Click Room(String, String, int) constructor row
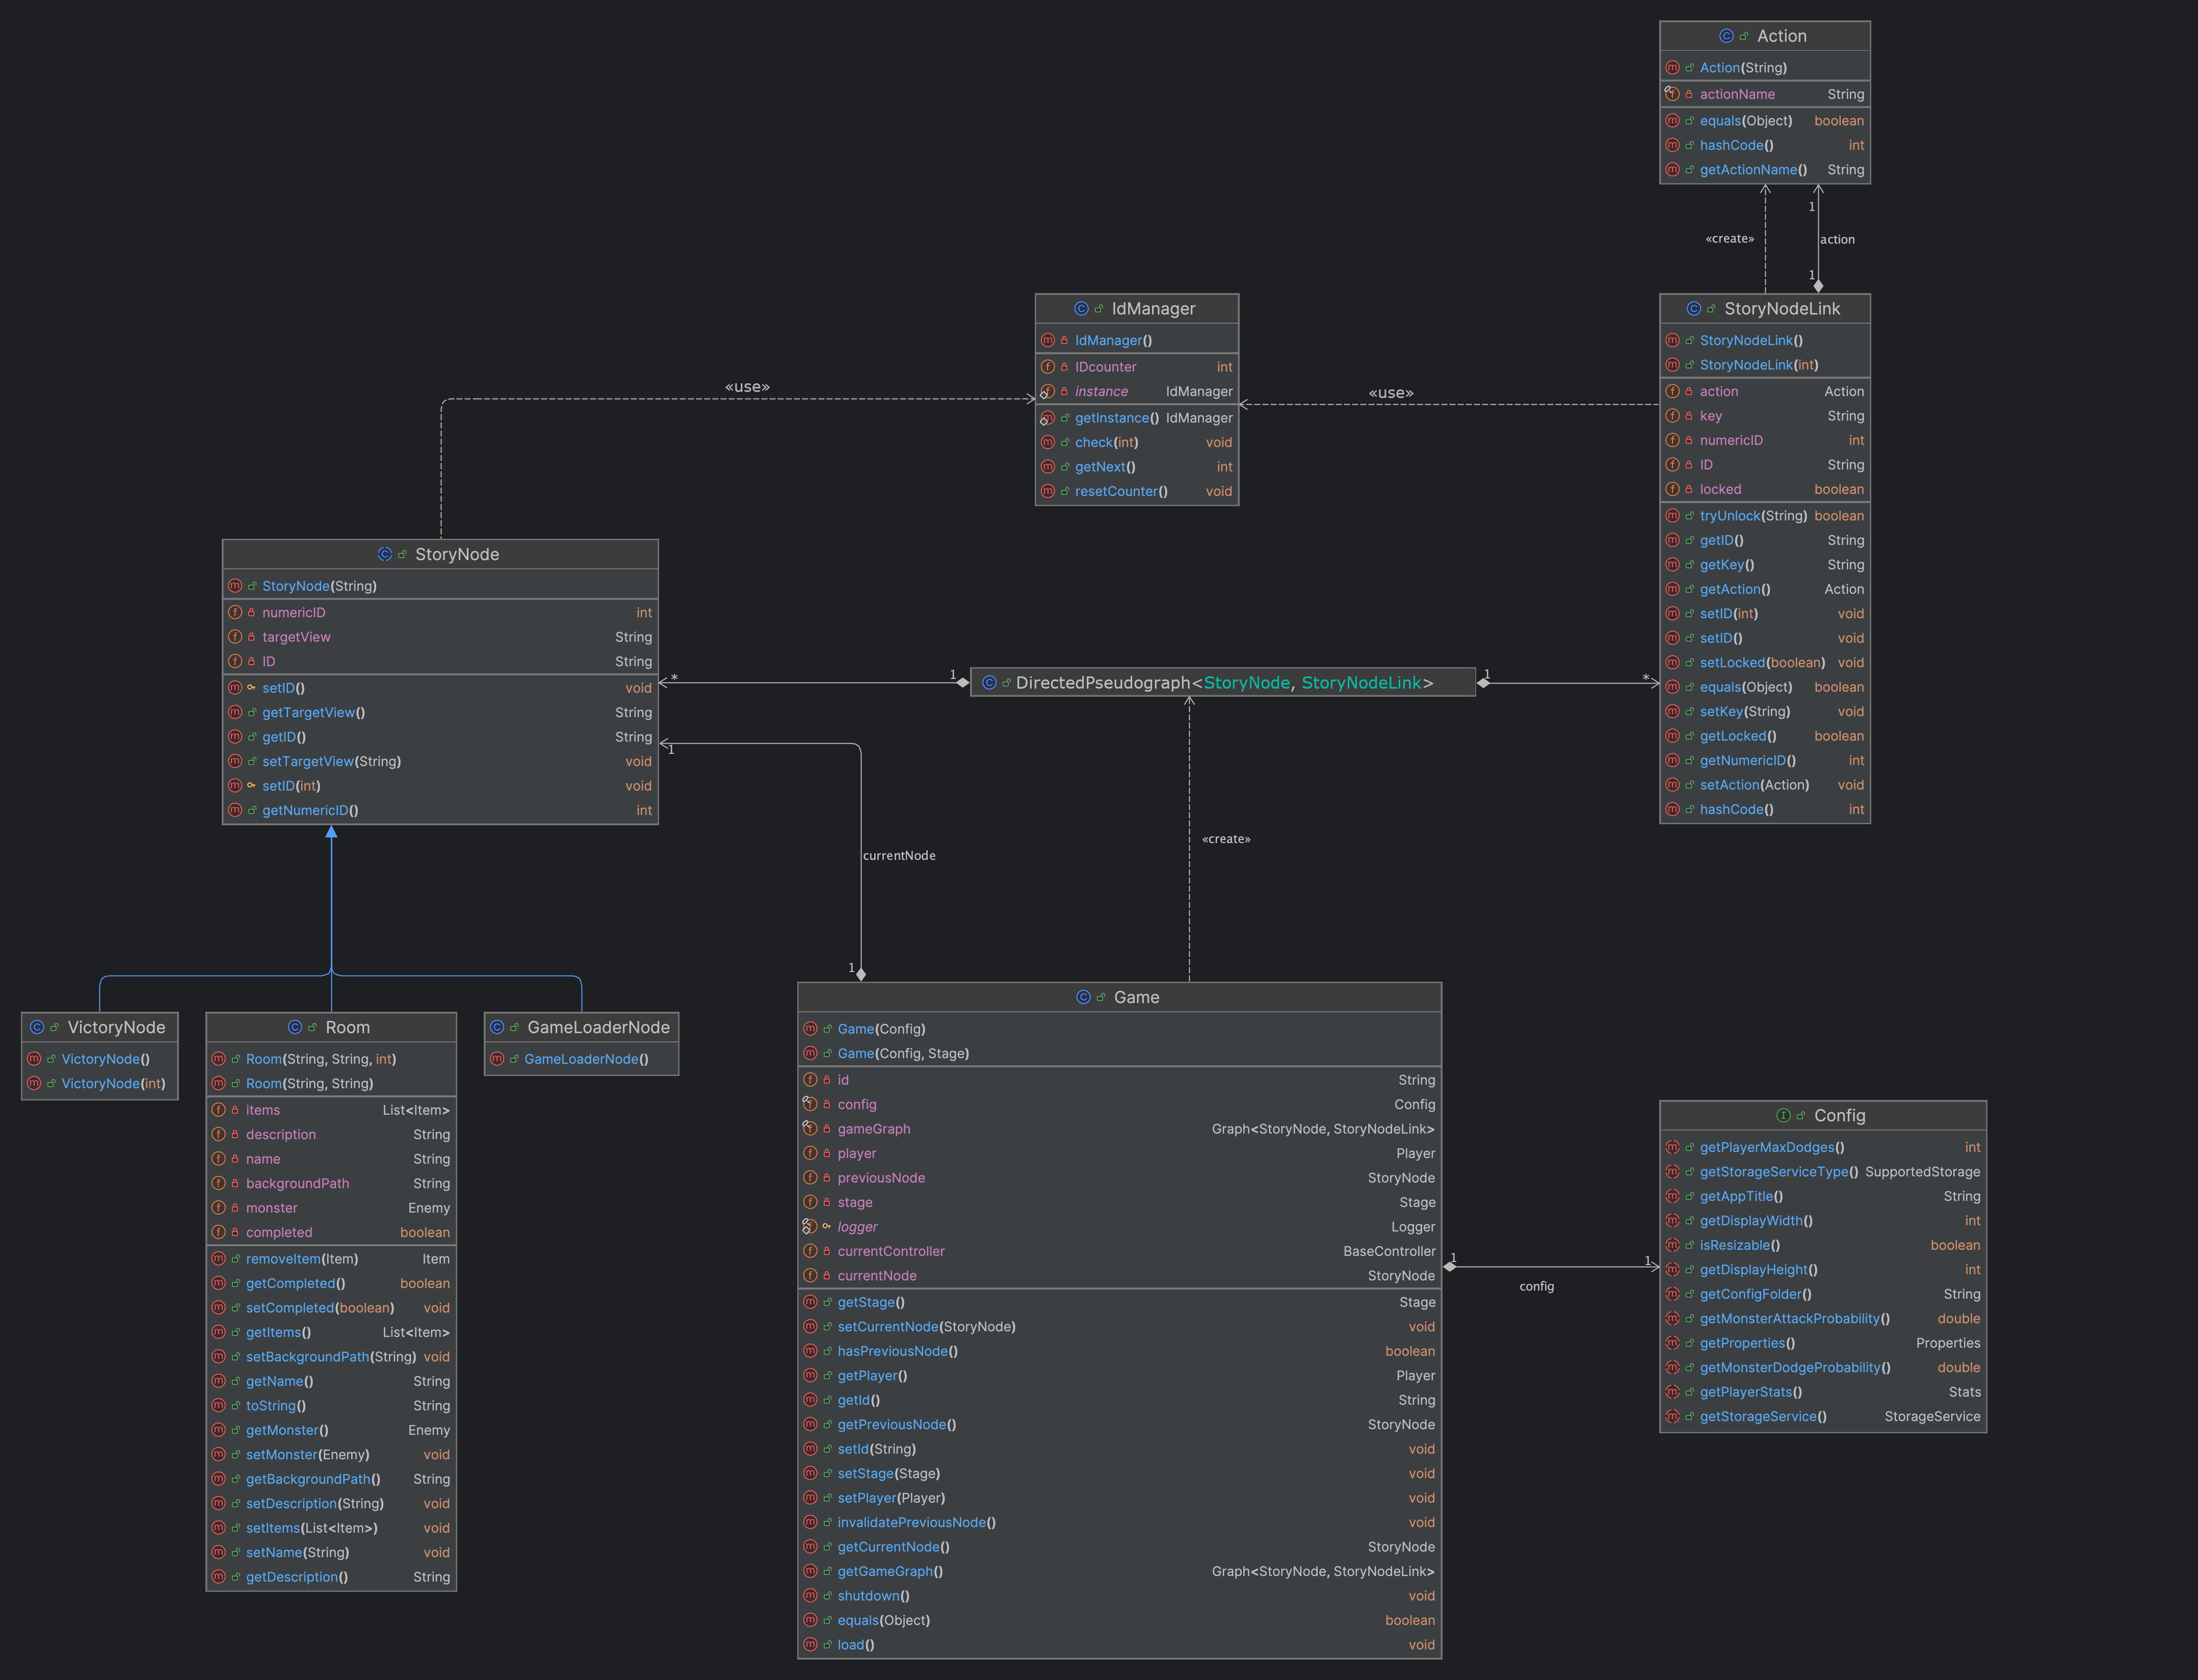The image size is (2198, 1680). 331,1059
